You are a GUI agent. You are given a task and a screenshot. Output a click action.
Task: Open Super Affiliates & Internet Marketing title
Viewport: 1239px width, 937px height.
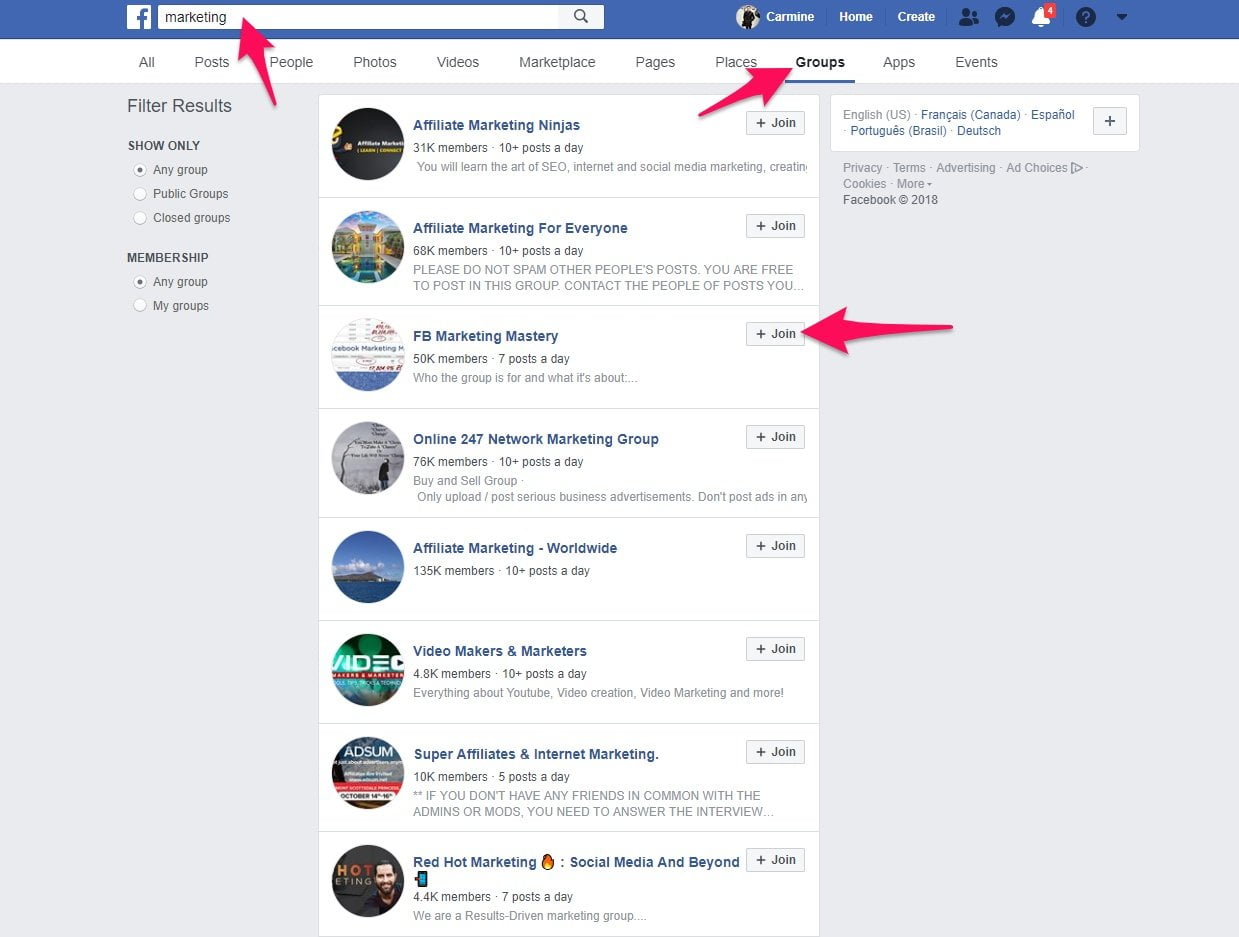pos(536,754)
